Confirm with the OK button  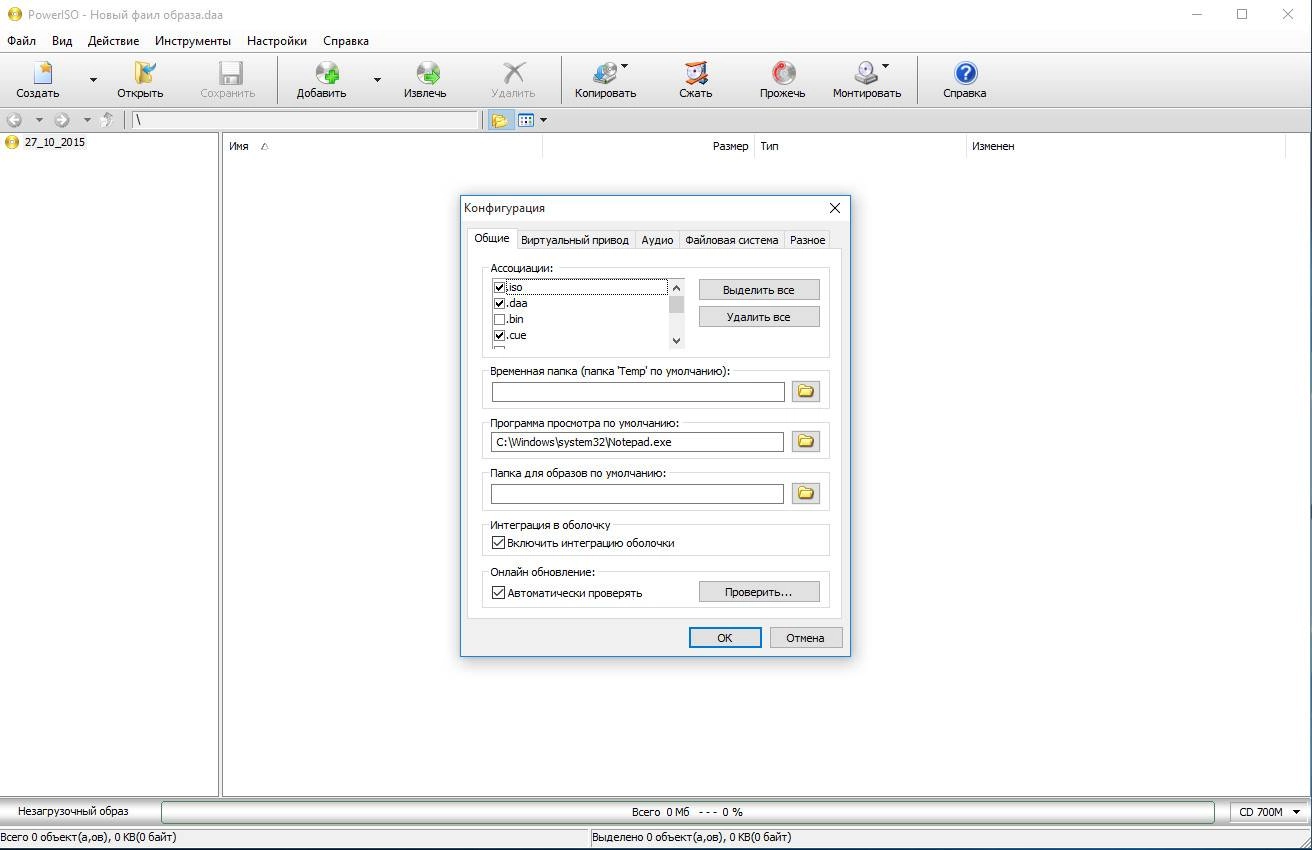725,638
